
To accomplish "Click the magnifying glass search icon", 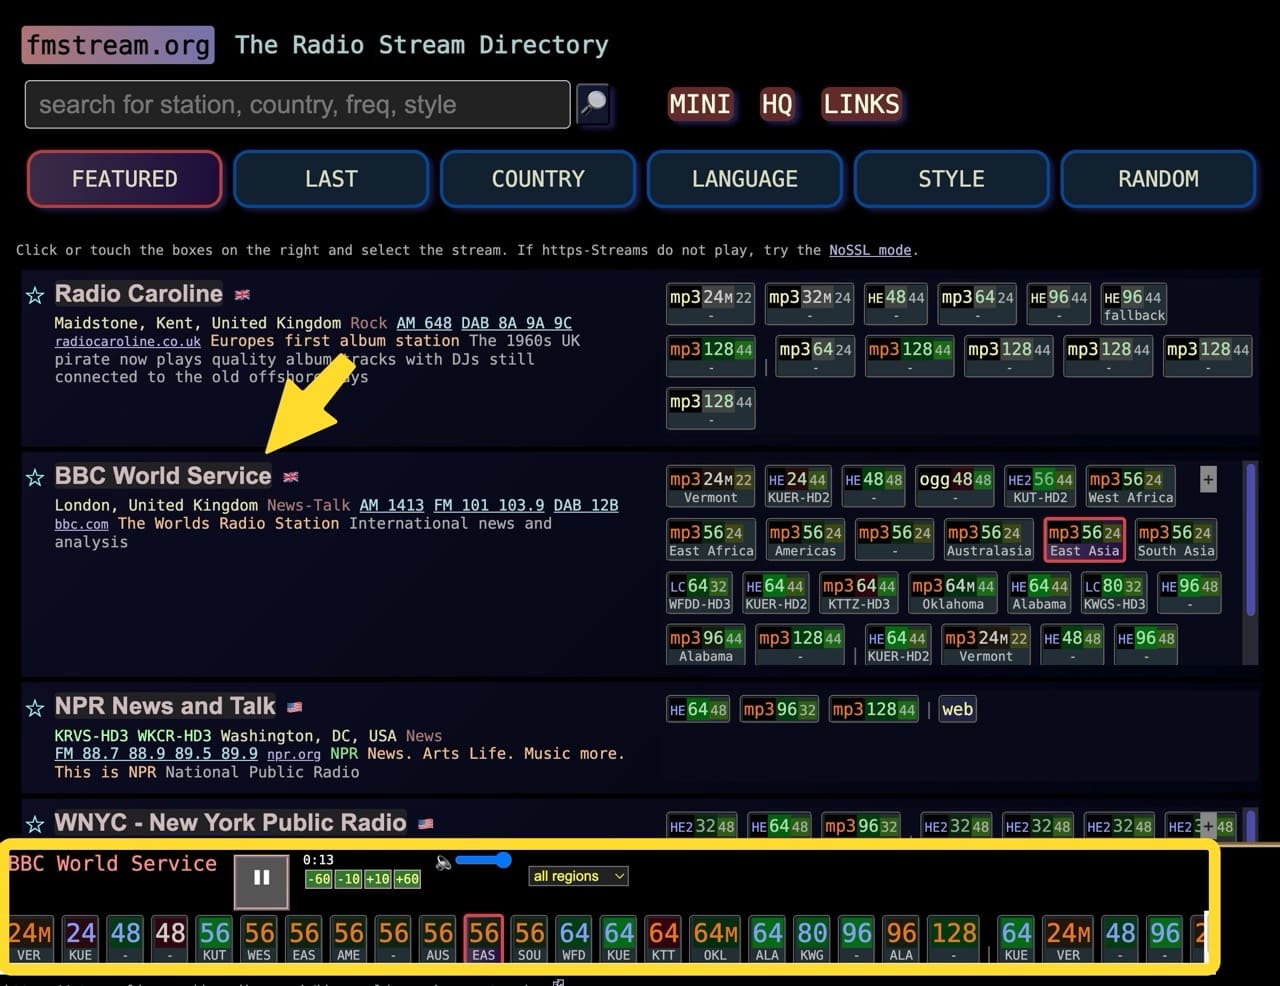I will (593, 104).
